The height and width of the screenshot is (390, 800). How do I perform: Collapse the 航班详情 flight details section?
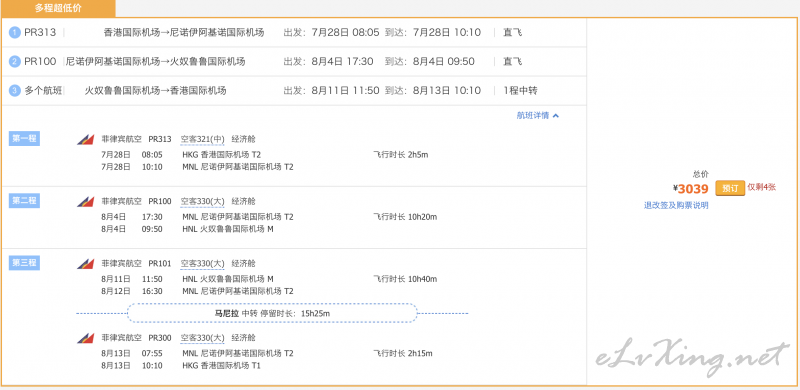[538, 115]
